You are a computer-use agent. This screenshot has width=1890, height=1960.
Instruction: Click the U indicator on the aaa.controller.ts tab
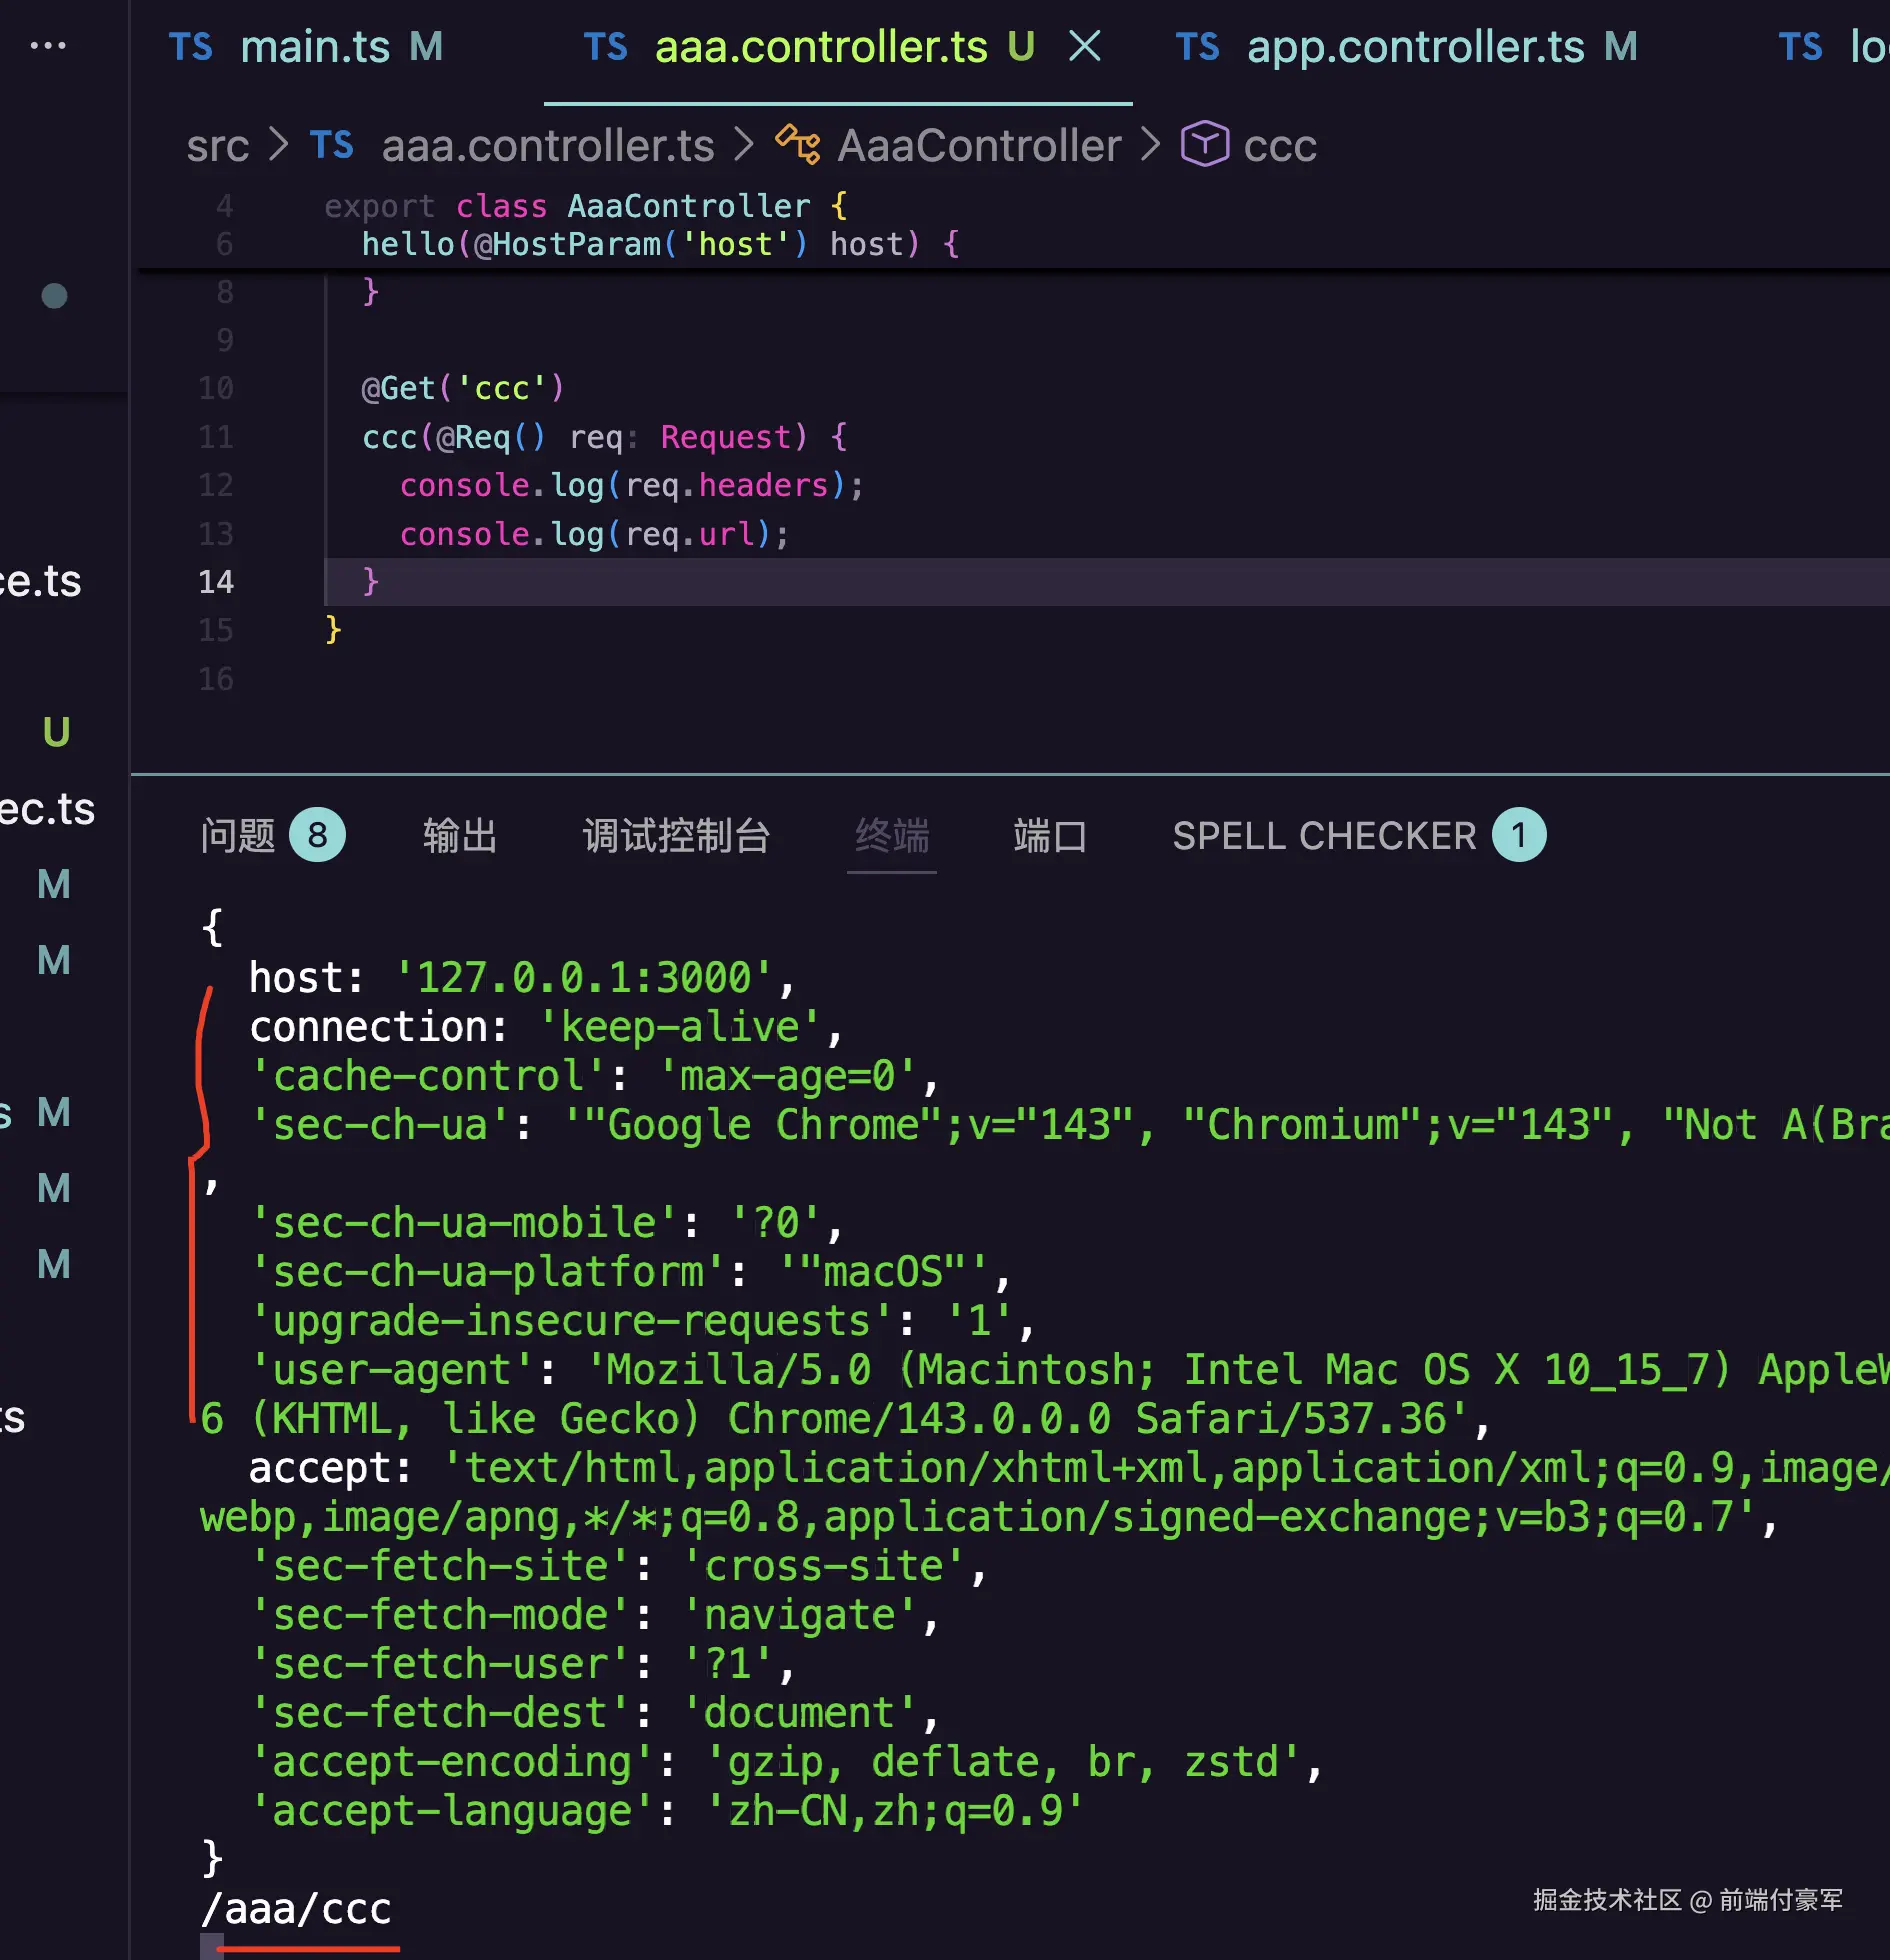[1021, 47]
